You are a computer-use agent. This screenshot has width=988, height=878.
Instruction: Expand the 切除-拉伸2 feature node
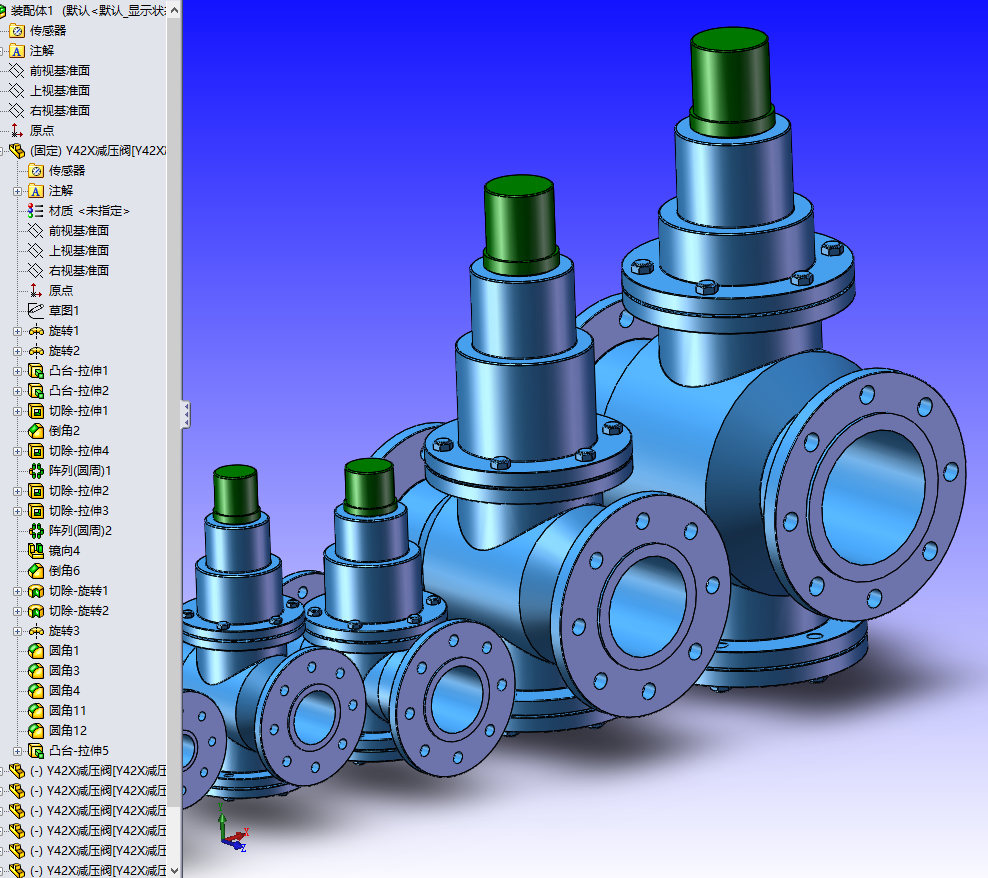coord(18,491)
